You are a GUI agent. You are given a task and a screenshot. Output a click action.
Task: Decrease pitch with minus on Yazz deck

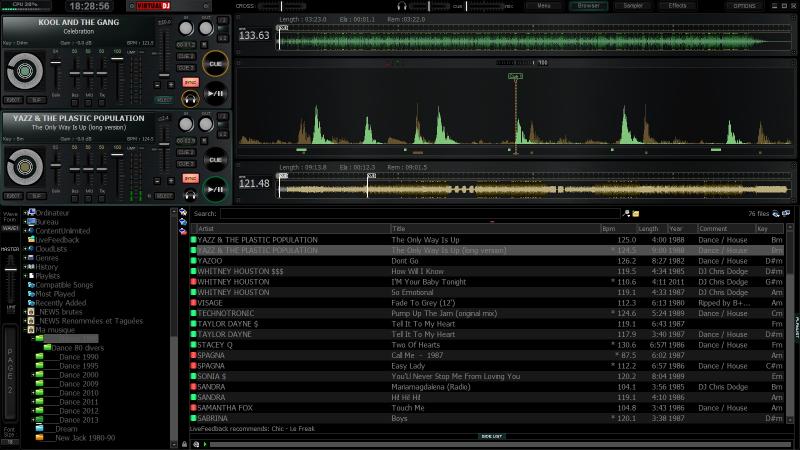pyautogui.click(x=157, y=181)
